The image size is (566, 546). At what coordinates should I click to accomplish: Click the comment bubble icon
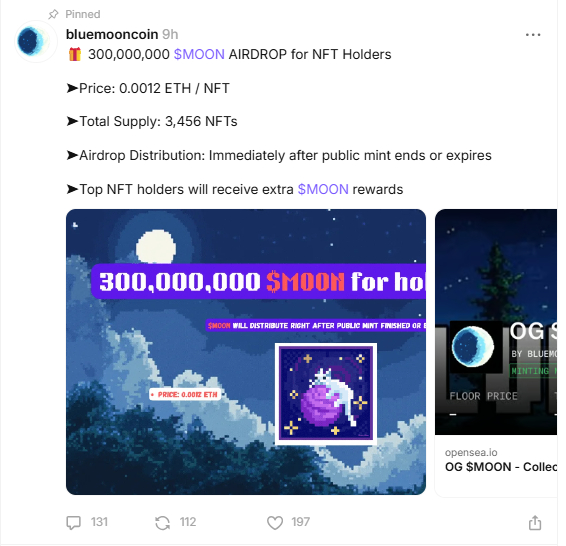74,522
